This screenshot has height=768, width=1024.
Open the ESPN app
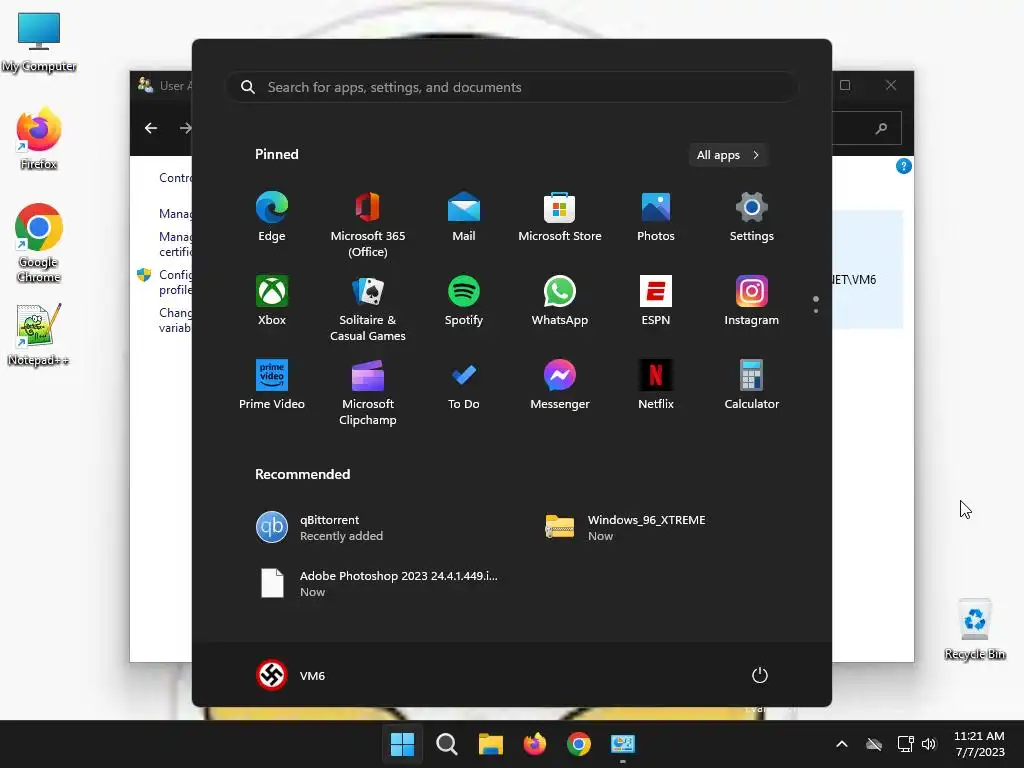click(x=656, y=301)
